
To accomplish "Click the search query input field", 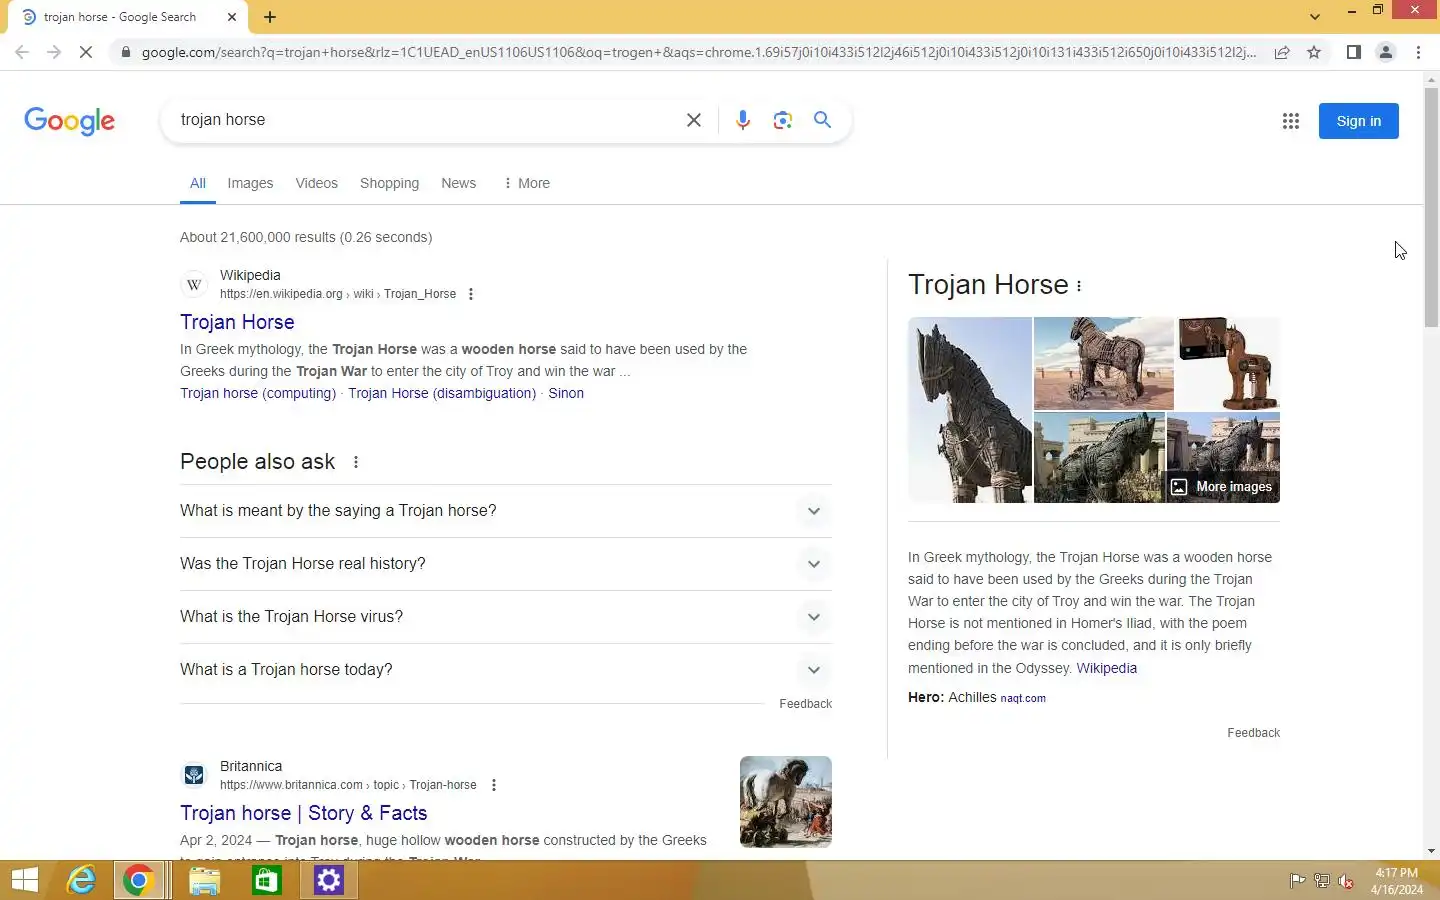I will click(425, 120).
